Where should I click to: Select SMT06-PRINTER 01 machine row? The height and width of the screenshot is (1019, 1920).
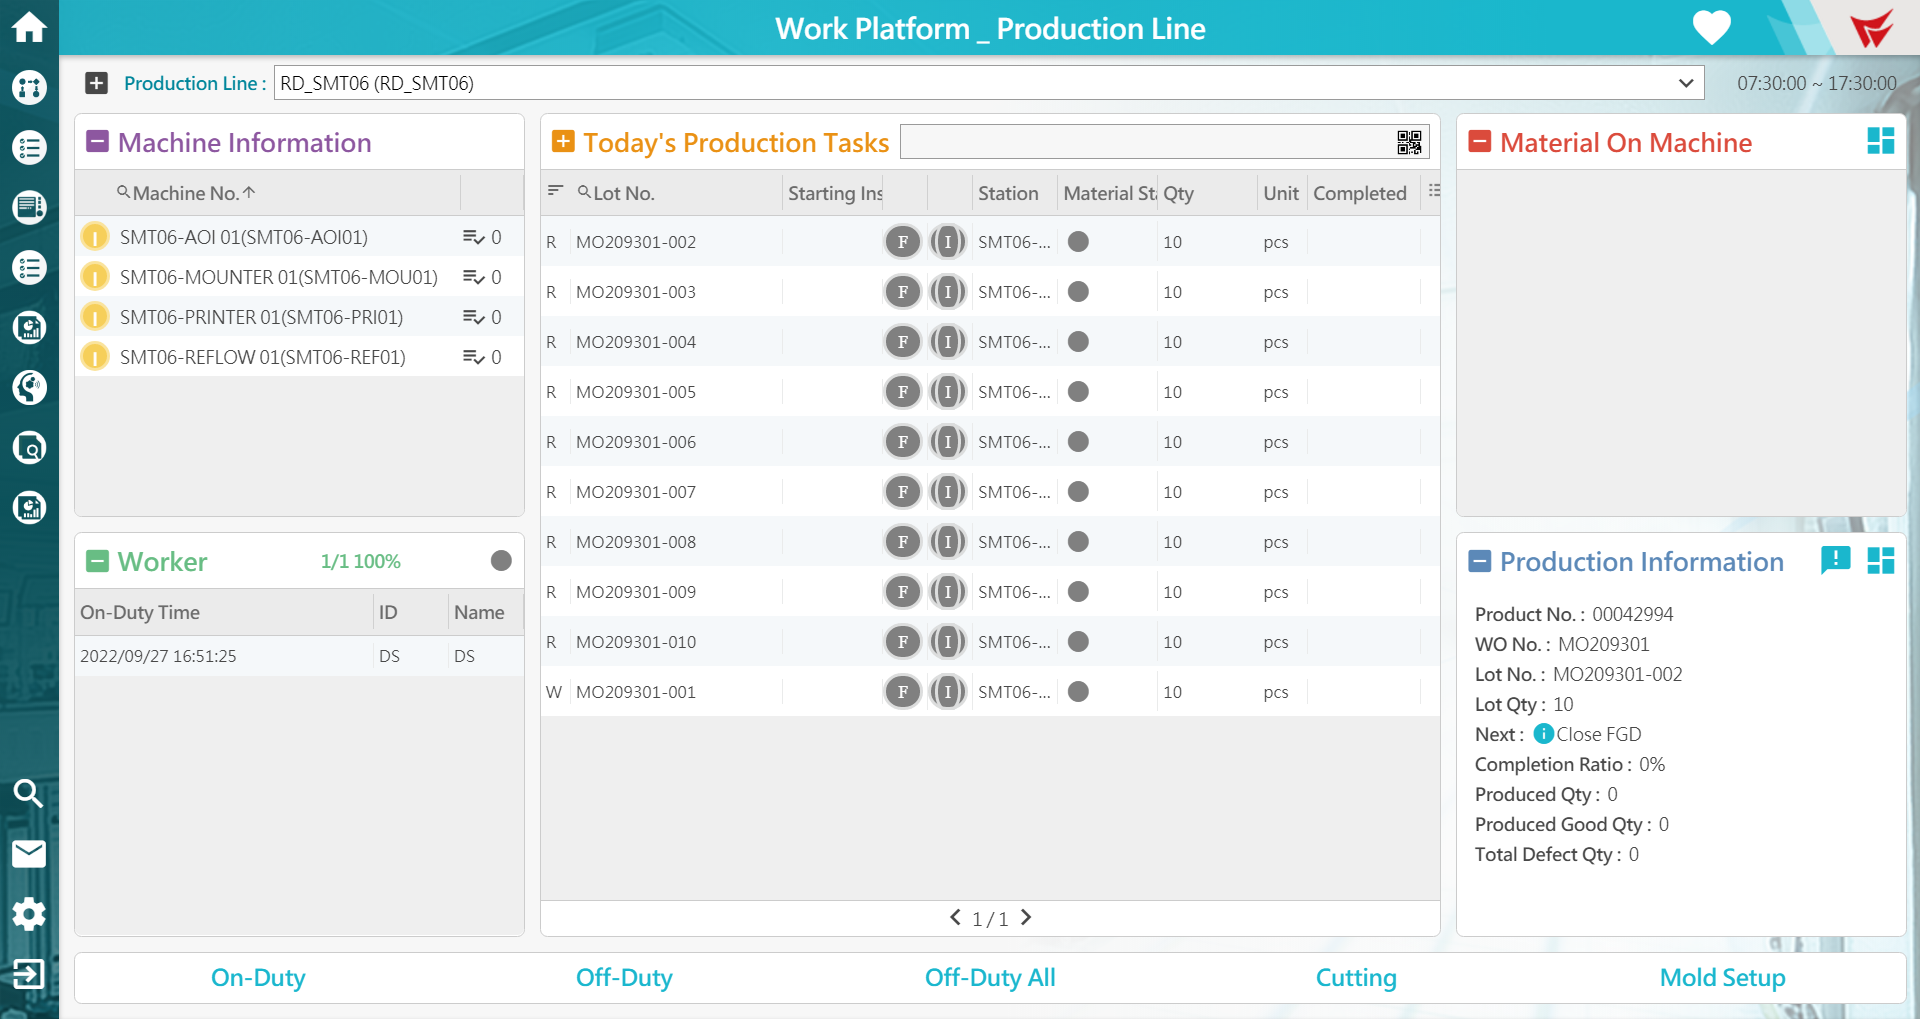[x=262, y=317]
